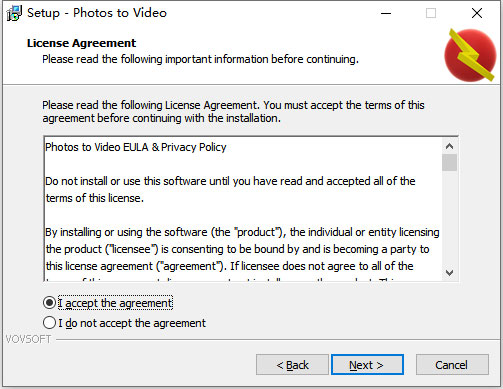Choose "I do not accept the agreement" option
This screenshot has height=389, width=503.
(49, 323)
